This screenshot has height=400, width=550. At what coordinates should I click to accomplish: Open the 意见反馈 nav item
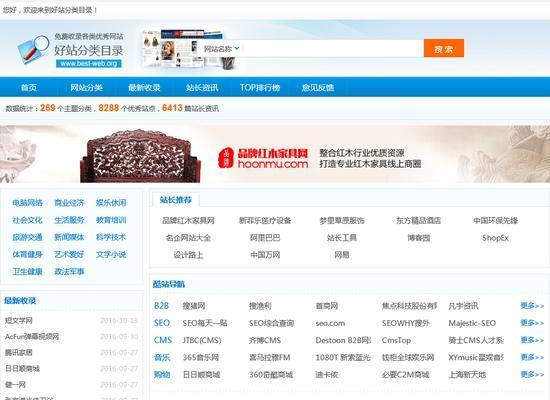pos(318,87)
